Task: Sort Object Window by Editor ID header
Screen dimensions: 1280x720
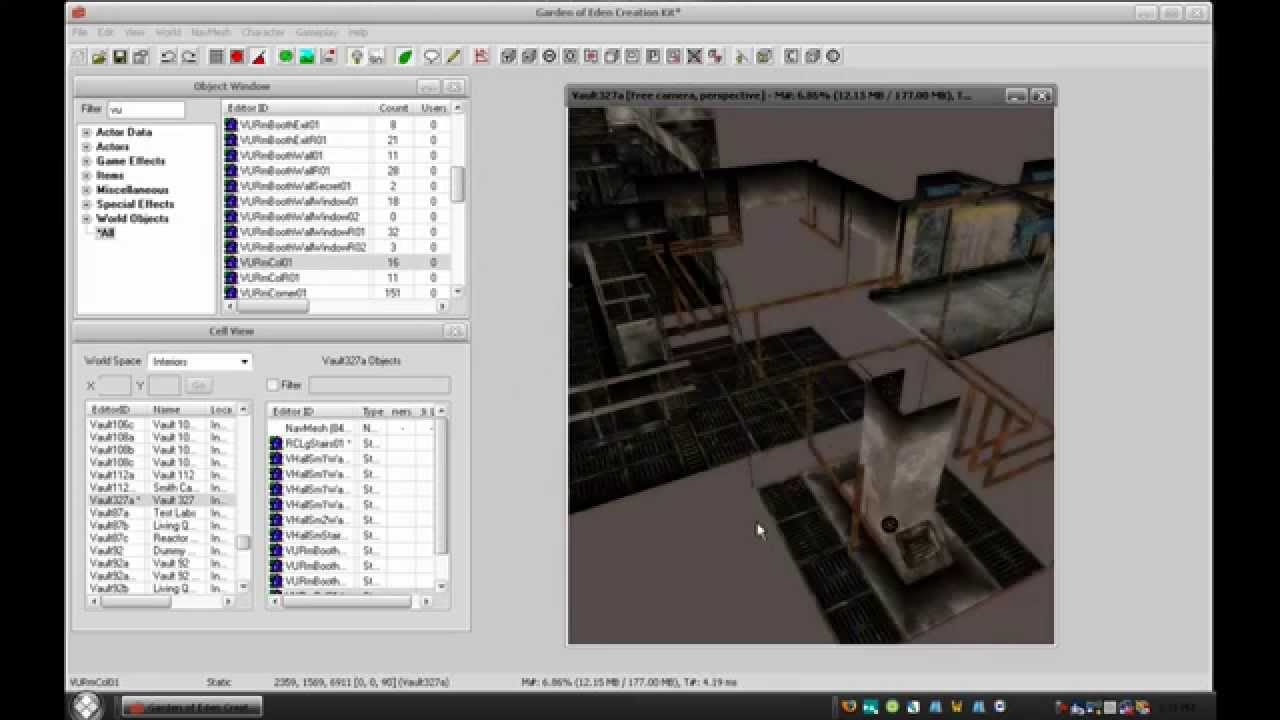Action: tap(297, 108)
